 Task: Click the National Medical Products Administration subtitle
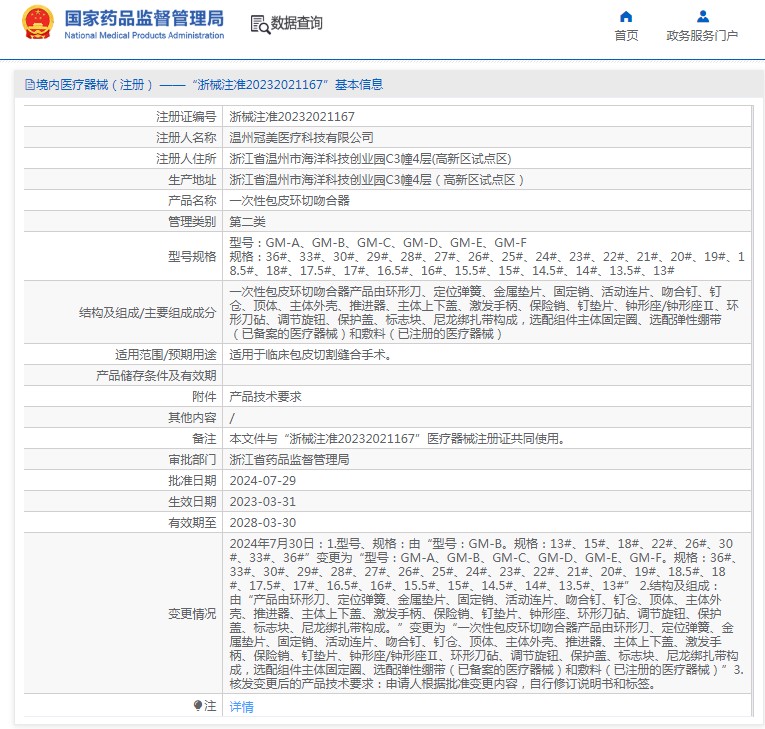coord(144,36)
